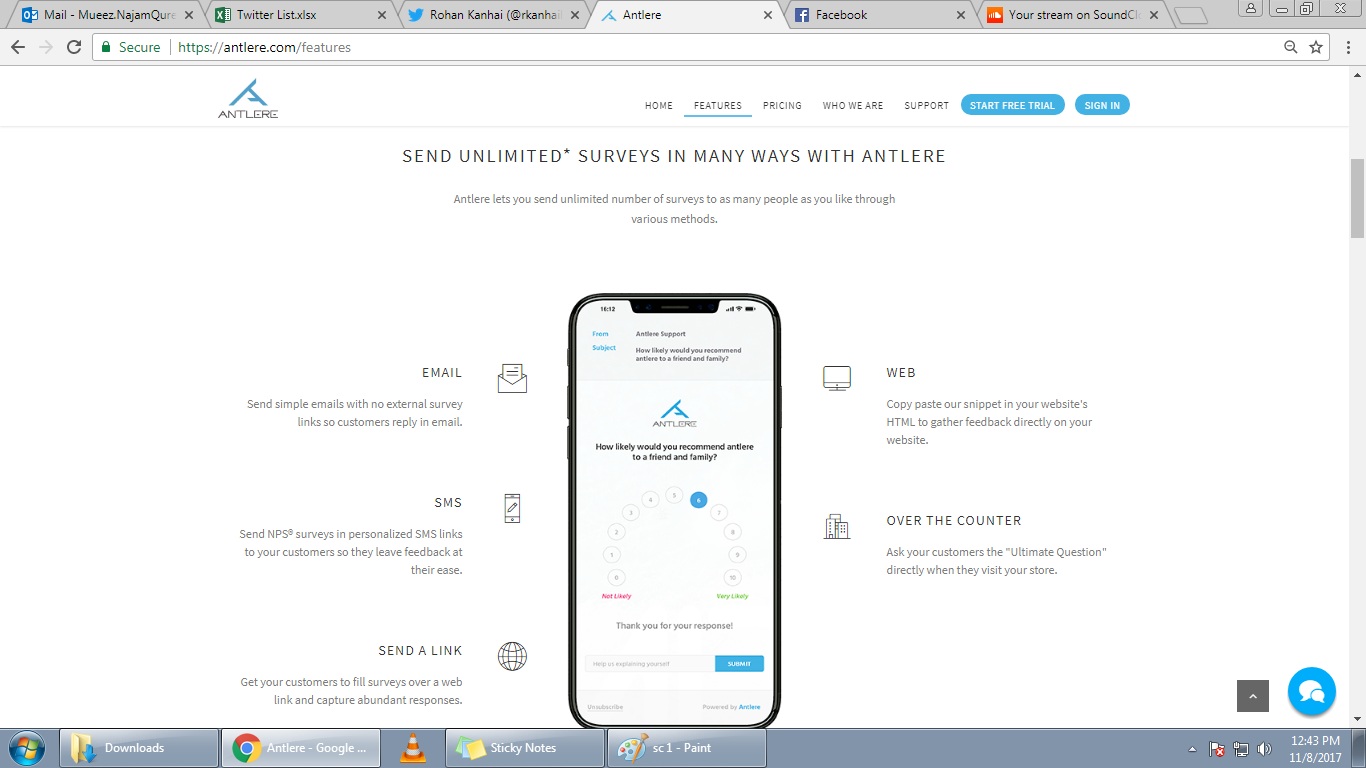The image size is (1366, 768).
Task: Go back using the browser back arrow
Action: 18,47
